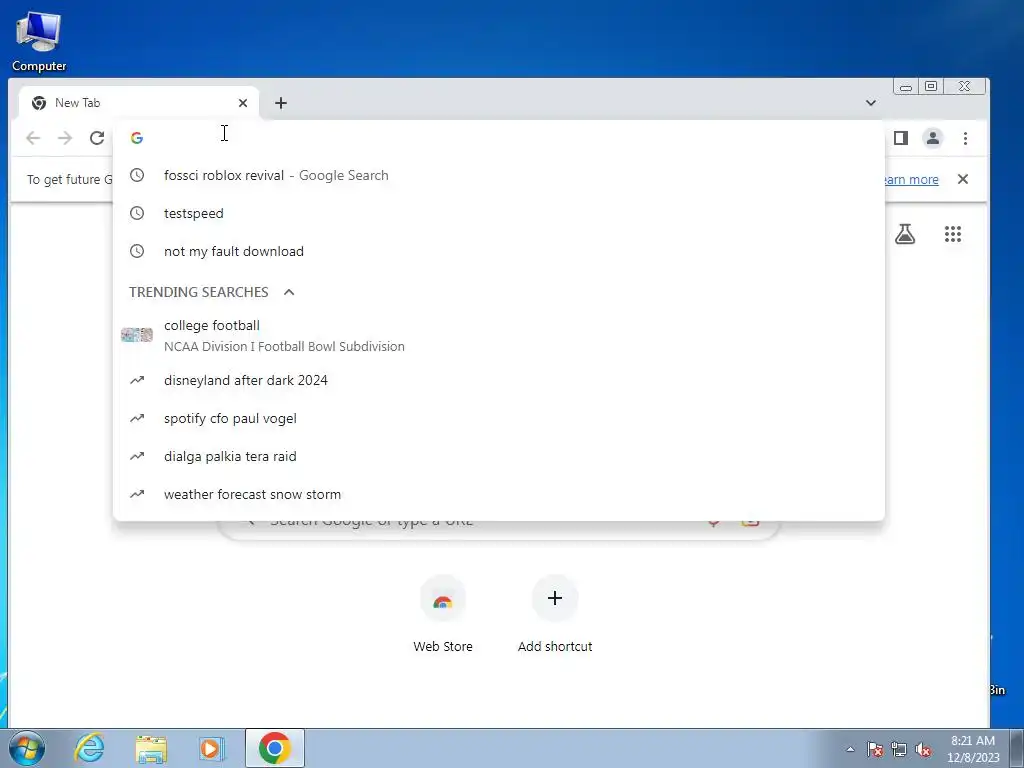Open the Google apps grid
The height and width of the screenshot is (768, 1024).
tap(953, 234)
